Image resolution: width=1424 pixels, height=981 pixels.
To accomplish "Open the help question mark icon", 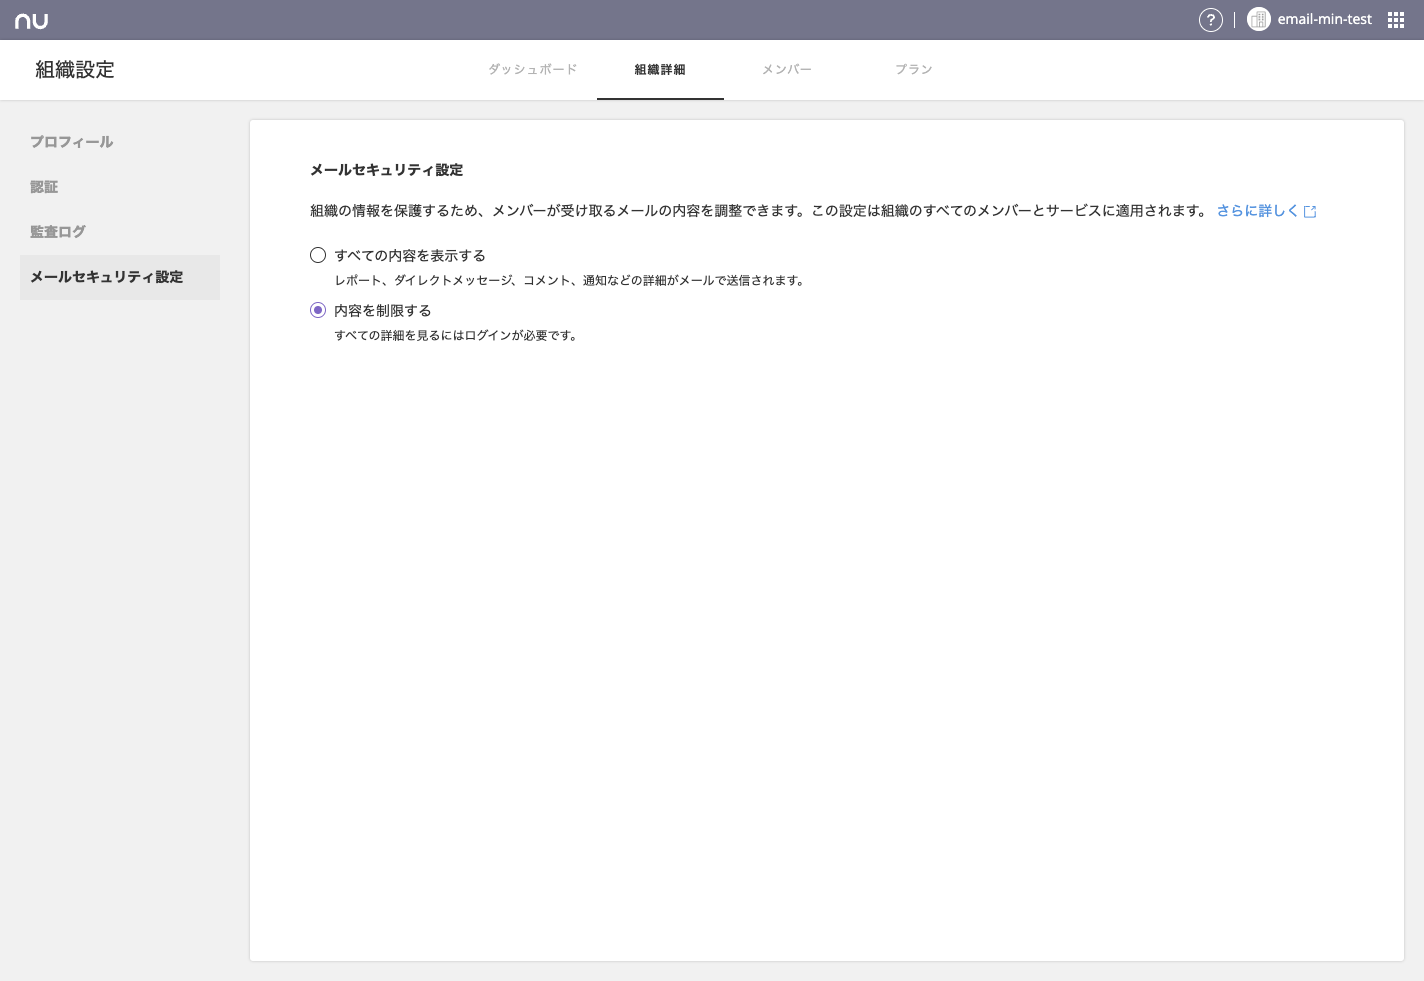I will pyautogui.click(x=1210, y=20).
